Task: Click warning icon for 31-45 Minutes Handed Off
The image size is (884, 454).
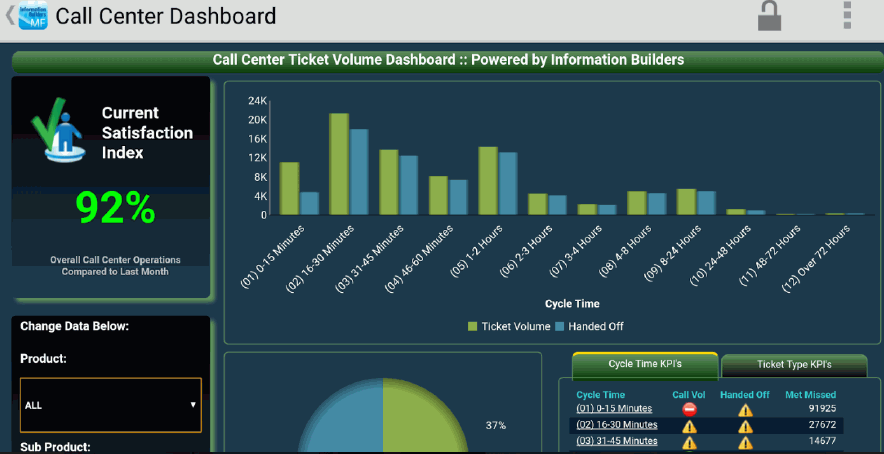Action: [745, 443]
